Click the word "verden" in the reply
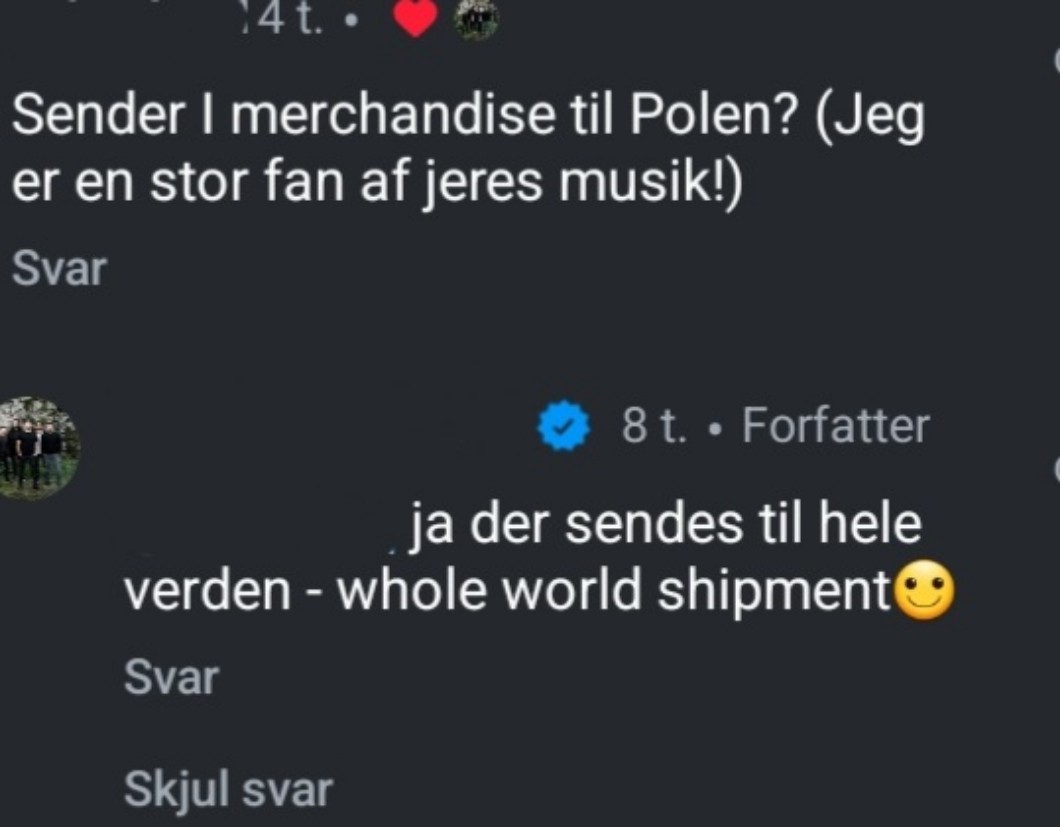The image size is (1060, 827). 207,593
